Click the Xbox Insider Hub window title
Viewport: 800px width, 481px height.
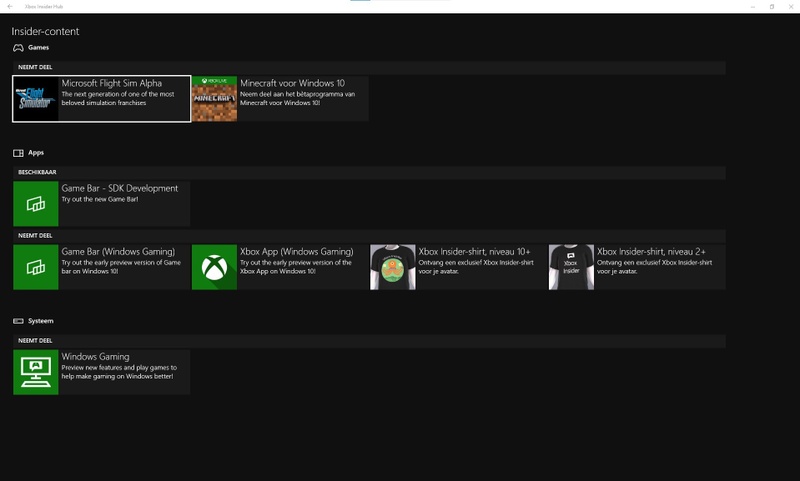pos(44,7)
